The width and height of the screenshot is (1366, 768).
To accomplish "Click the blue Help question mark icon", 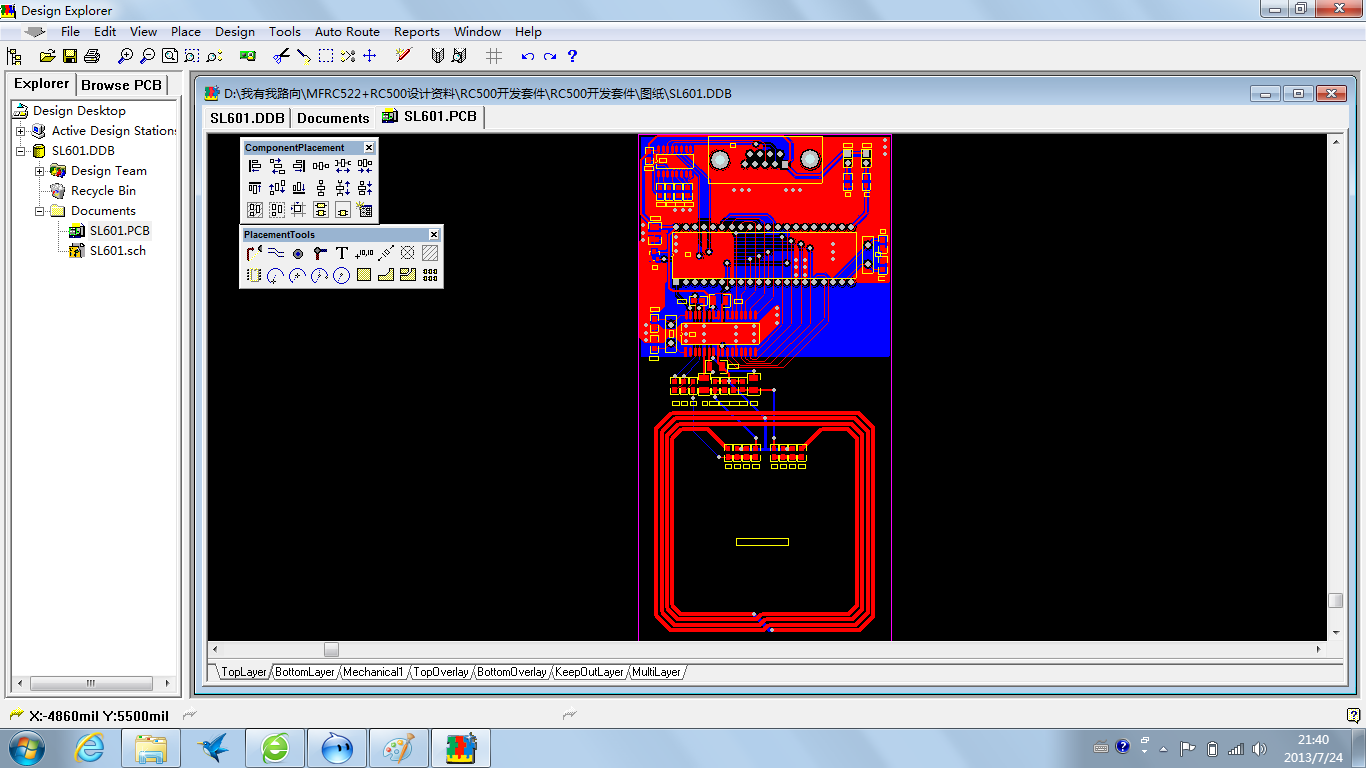I will [572, 56].
